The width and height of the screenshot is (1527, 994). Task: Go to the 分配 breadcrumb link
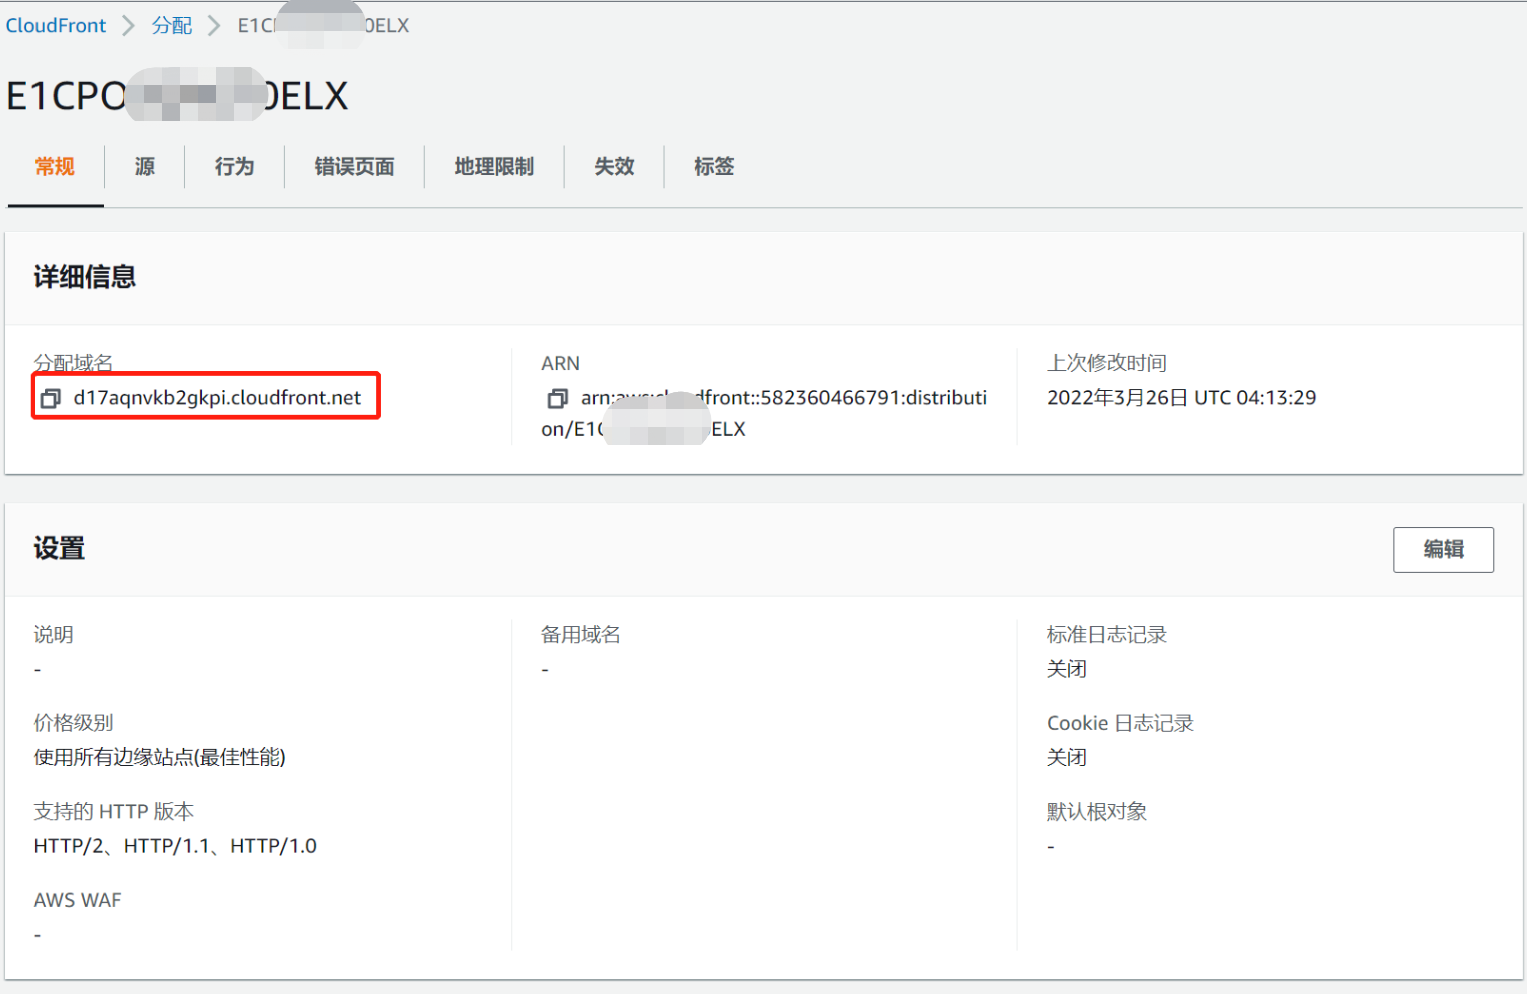(x=172, y=25)
